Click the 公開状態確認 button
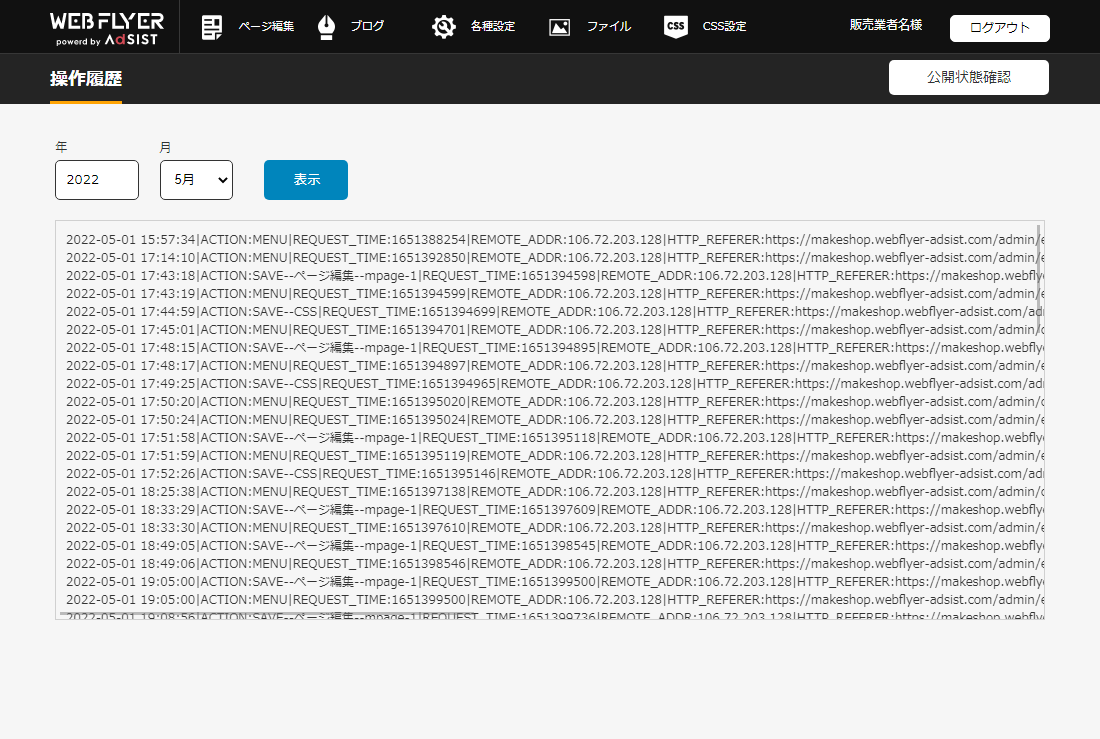1100x739 pixels. (968, 77)
